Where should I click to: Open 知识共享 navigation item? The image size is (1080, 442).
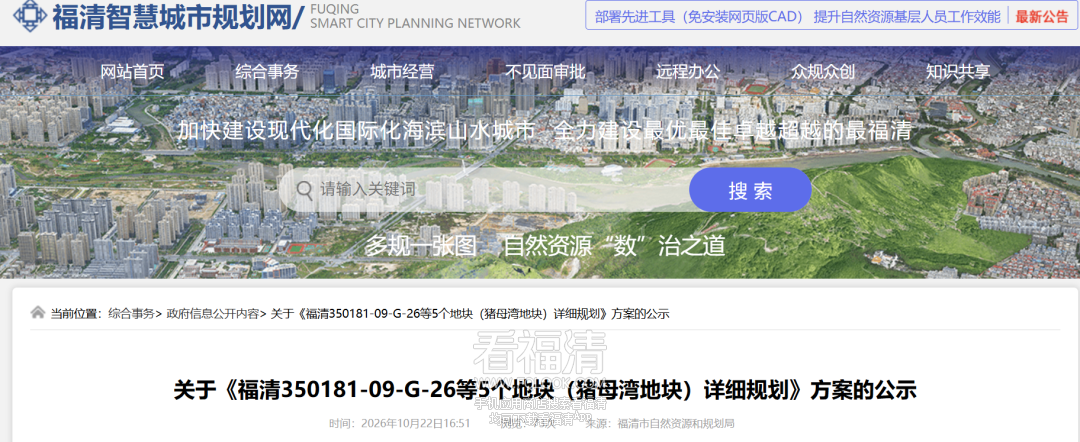pyautogui.click(x=957, y=71)
